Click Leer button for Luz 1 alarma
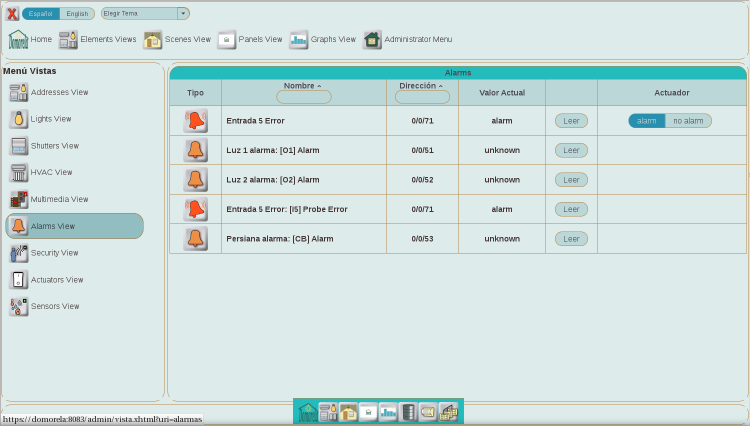 point(571,150)
